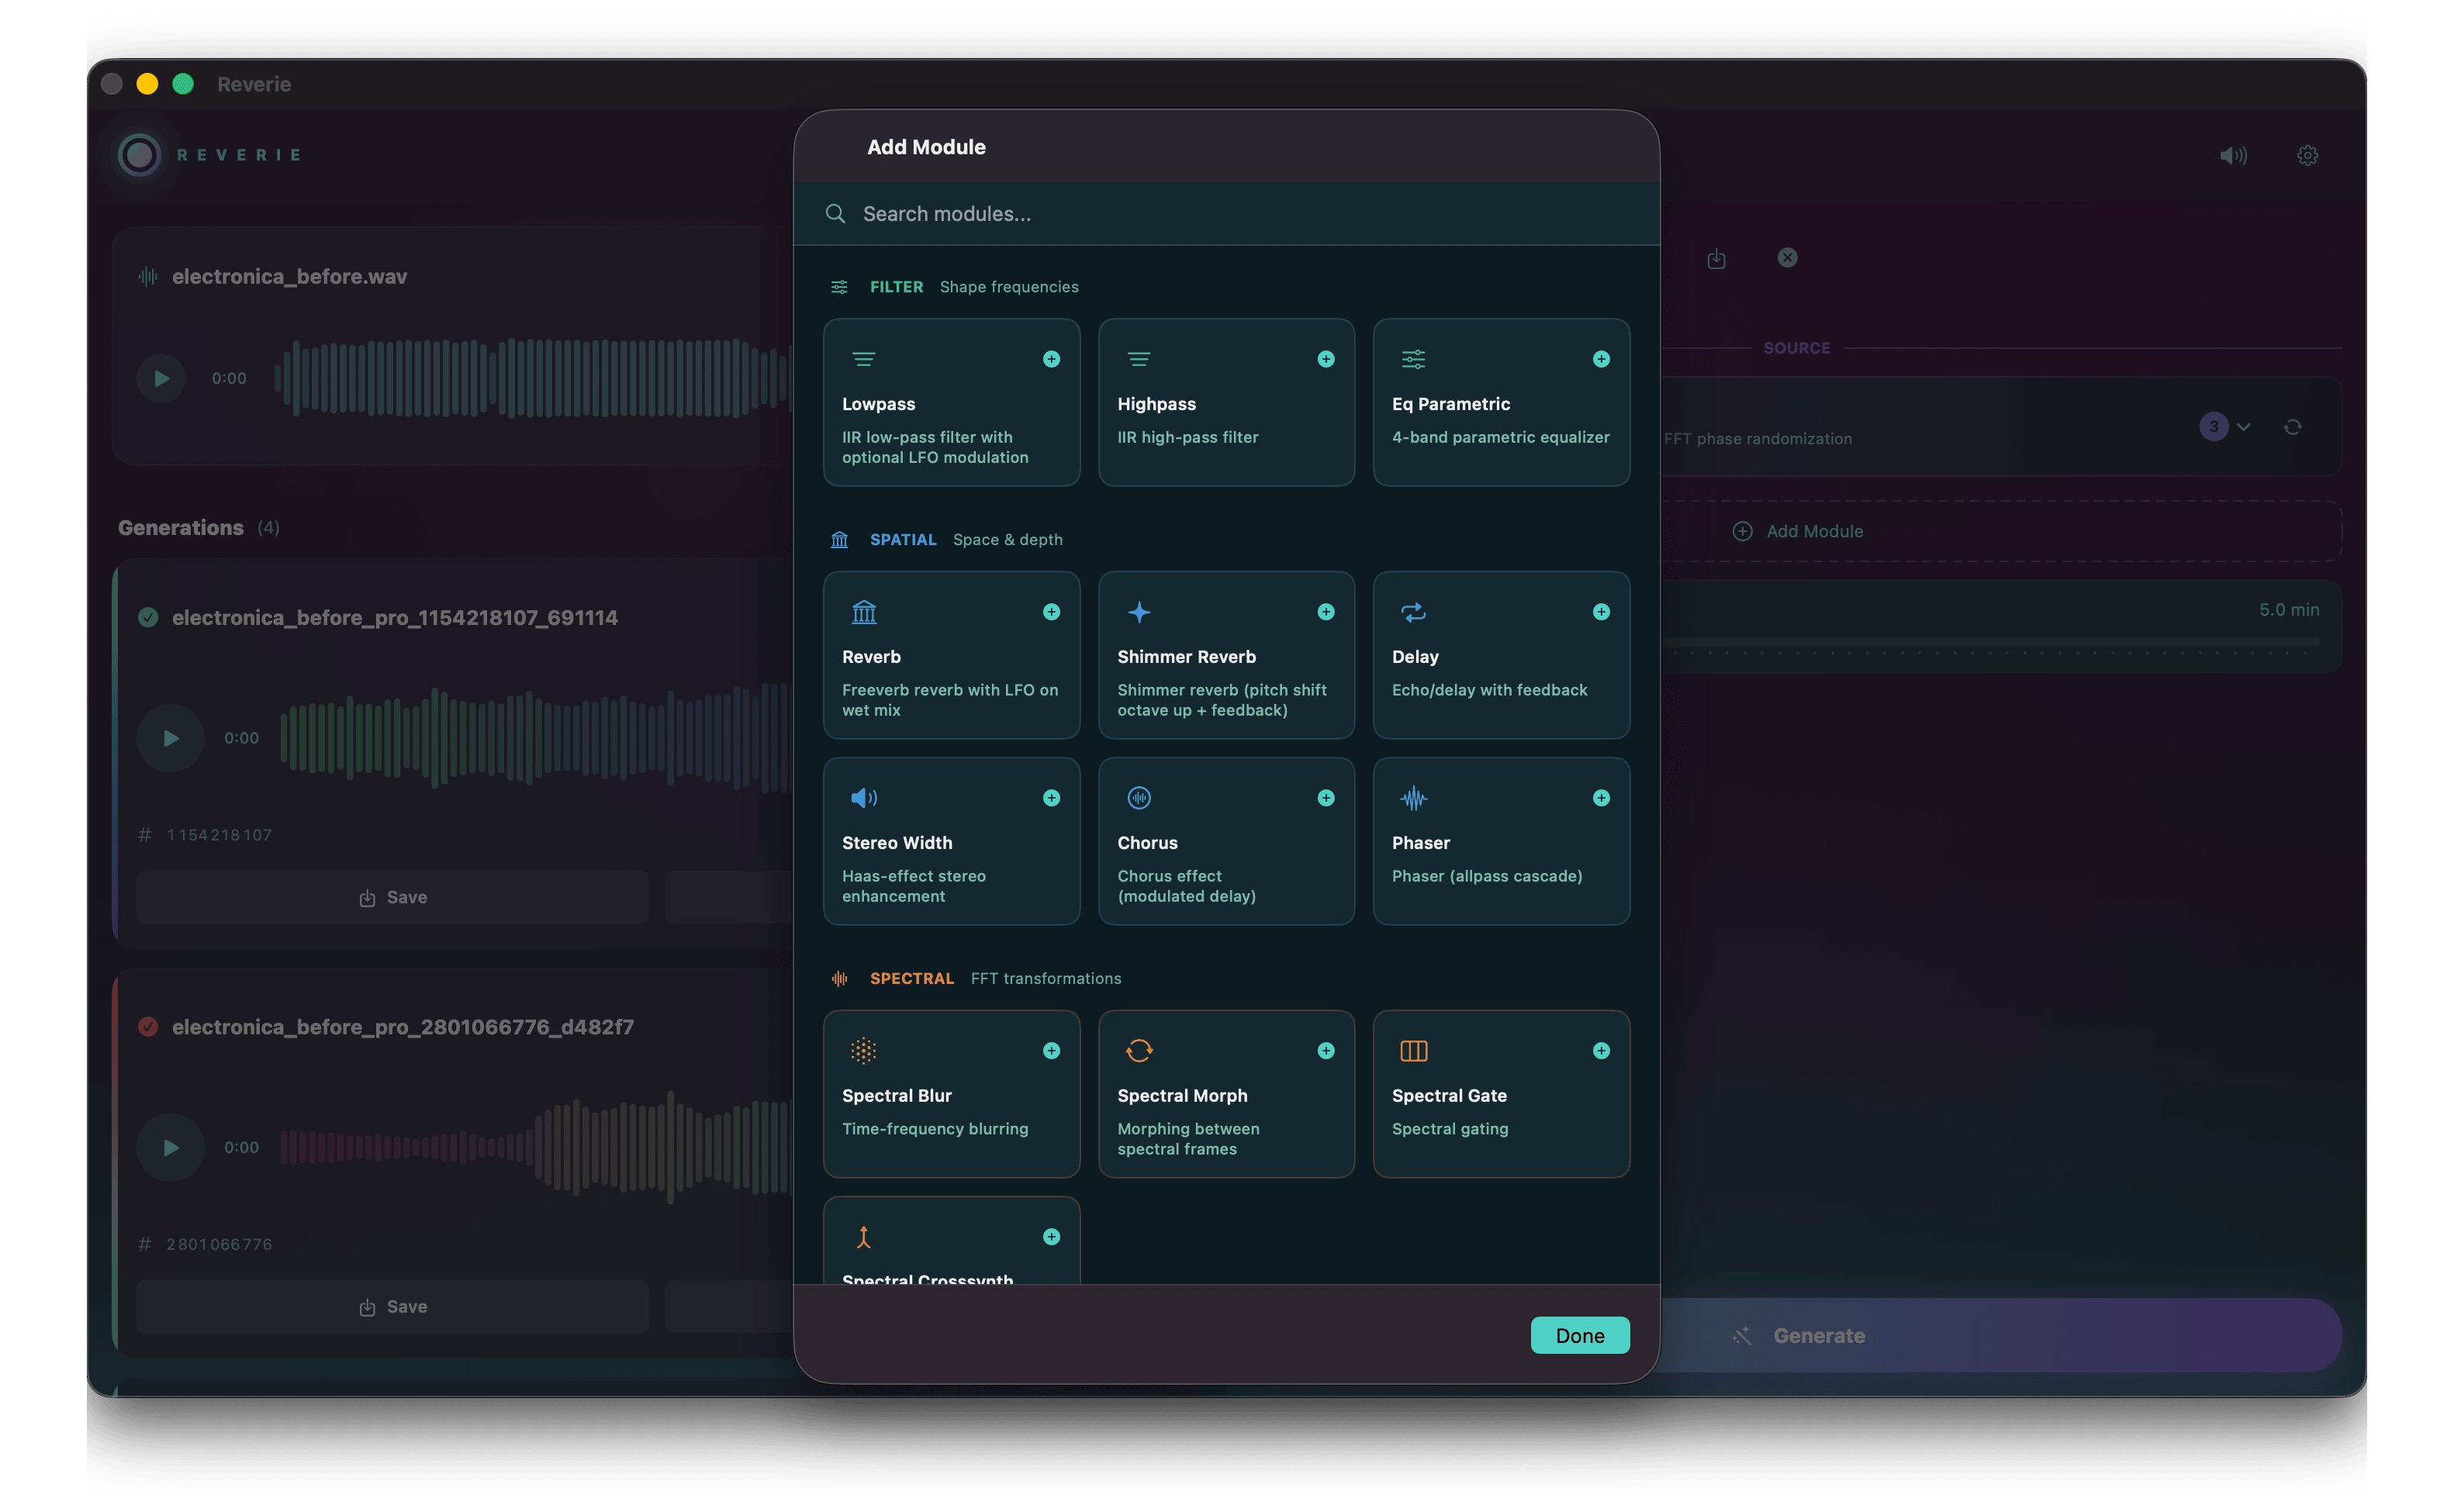Seek in generation 1154218107 waveform
Viewport: 2454px width, 1512px height.
[x=535, y=738]
